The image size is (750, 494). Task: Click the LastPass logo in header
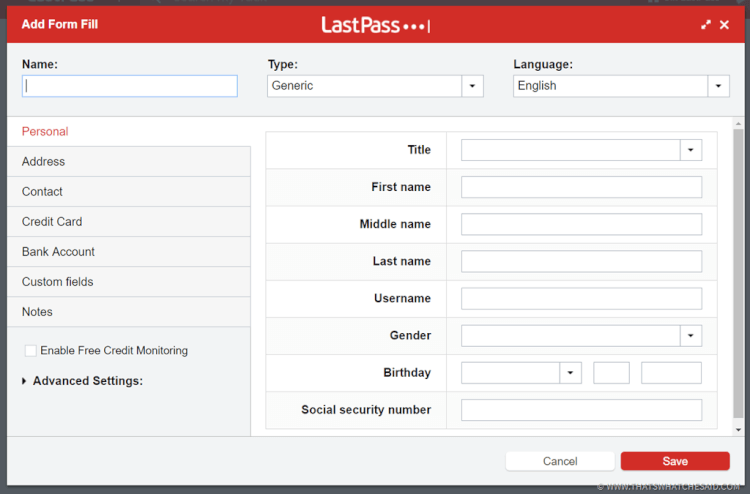[375, 25]
